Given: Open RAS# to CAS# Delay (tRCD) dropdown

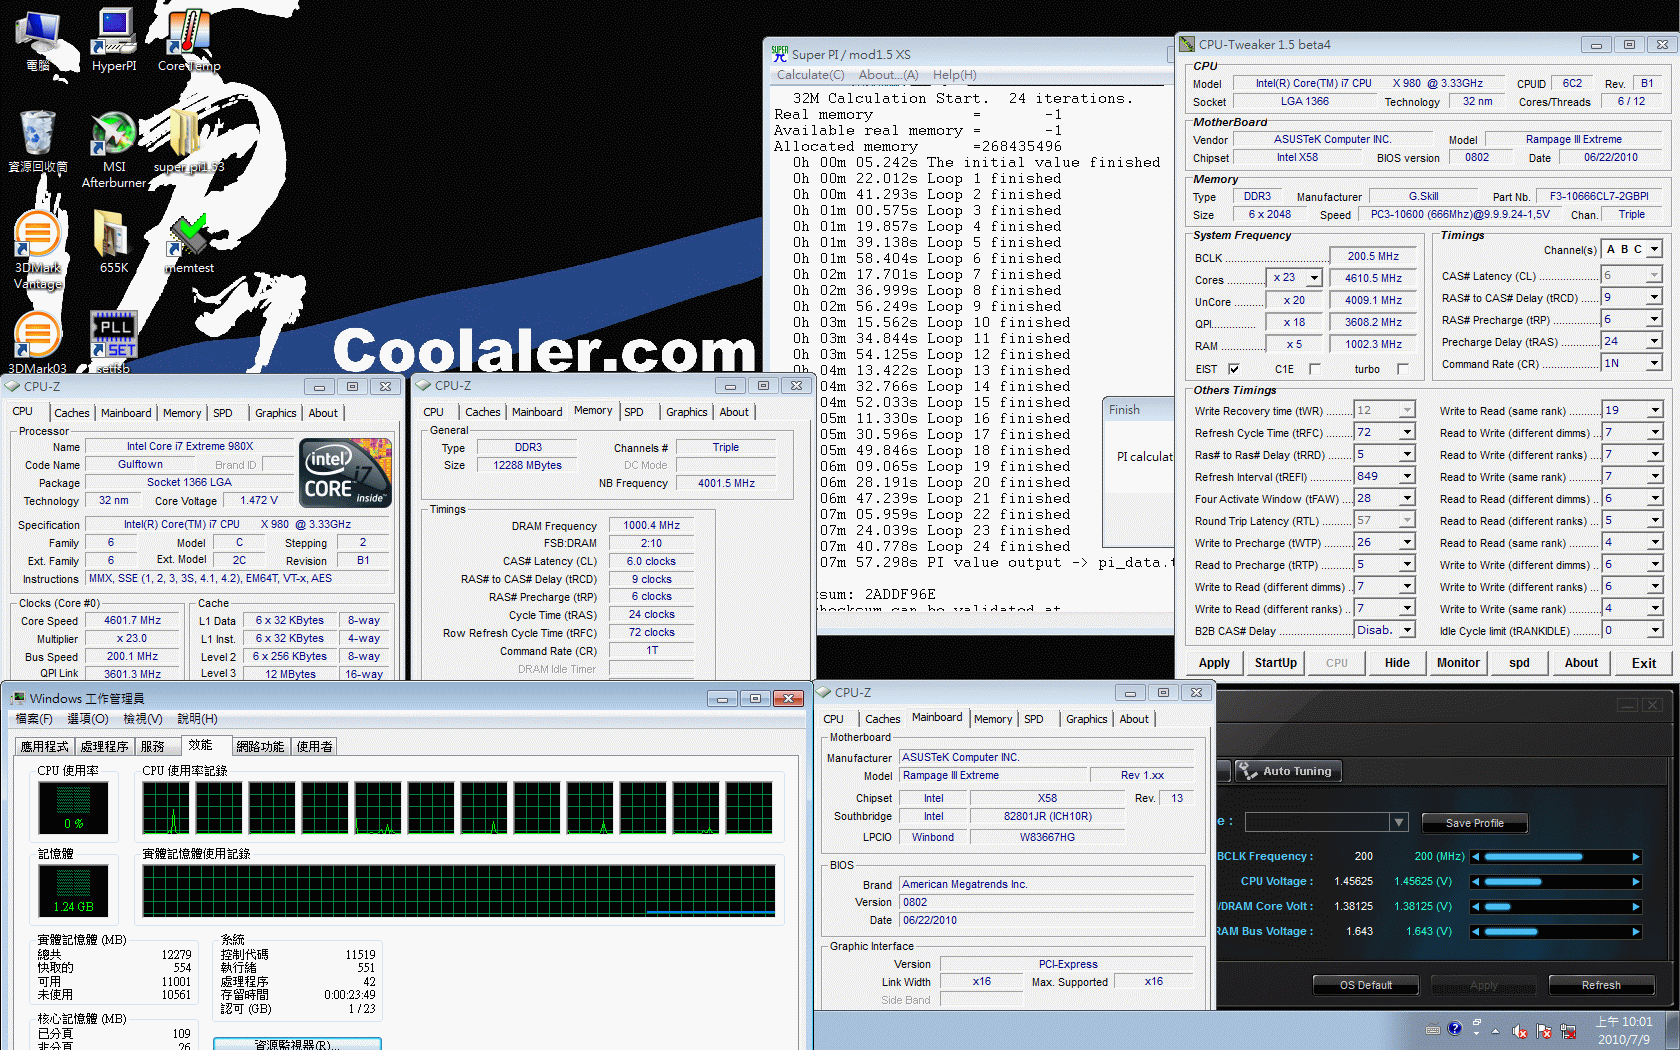Looking at the screenshot, I should [x=1654, y=297].
